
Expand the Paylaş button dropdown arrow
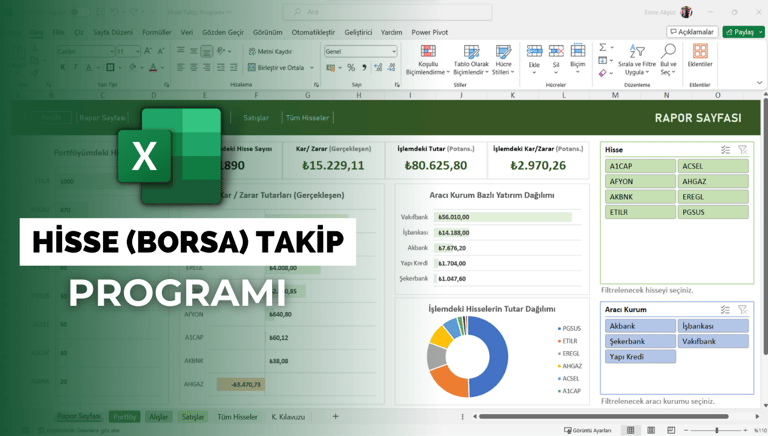[761, 32]
